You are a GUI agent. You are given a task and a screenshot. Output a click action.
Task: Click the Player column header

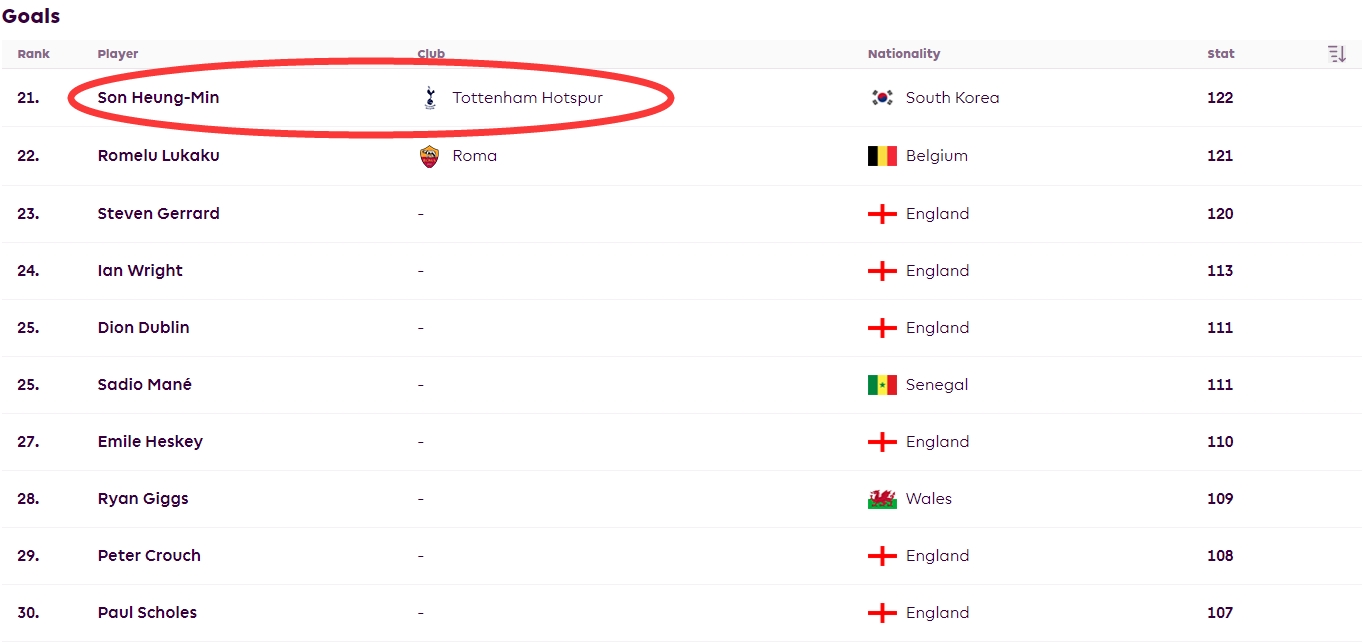[x=118, y=54]
